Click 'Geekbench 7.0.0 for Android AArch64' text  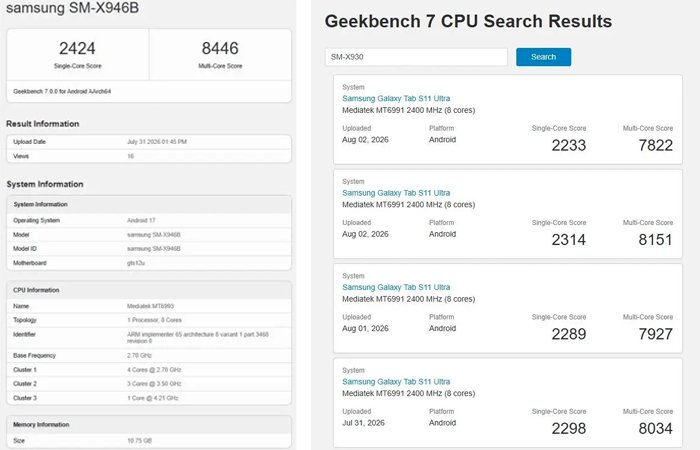pyautogui.click(x=62, y=91)
